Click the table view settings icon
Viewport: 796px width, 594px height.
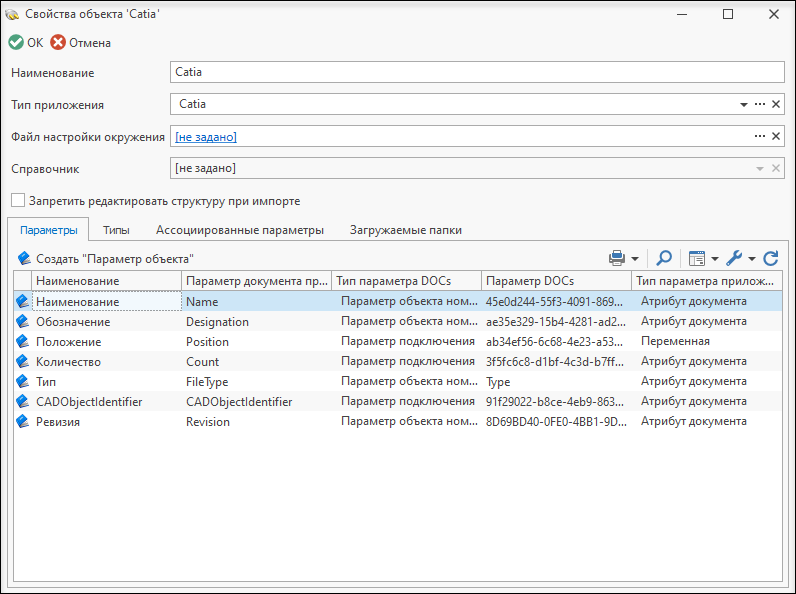[x=696, y=258]
